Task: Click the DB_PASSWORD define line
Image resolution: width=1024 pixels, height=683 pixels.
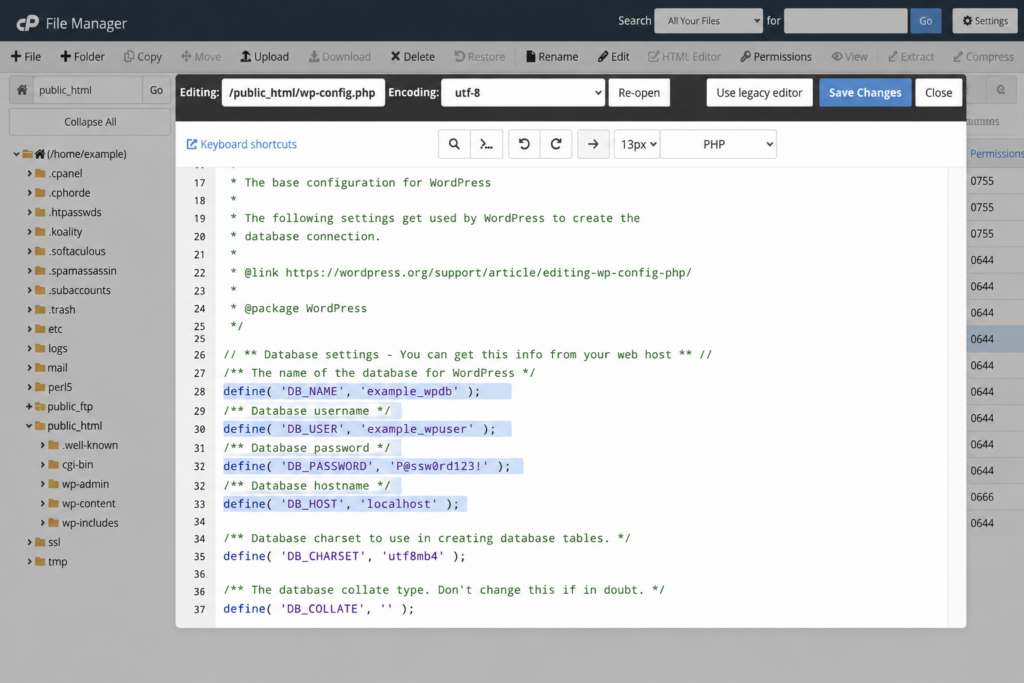Action: tap(367, 466)
